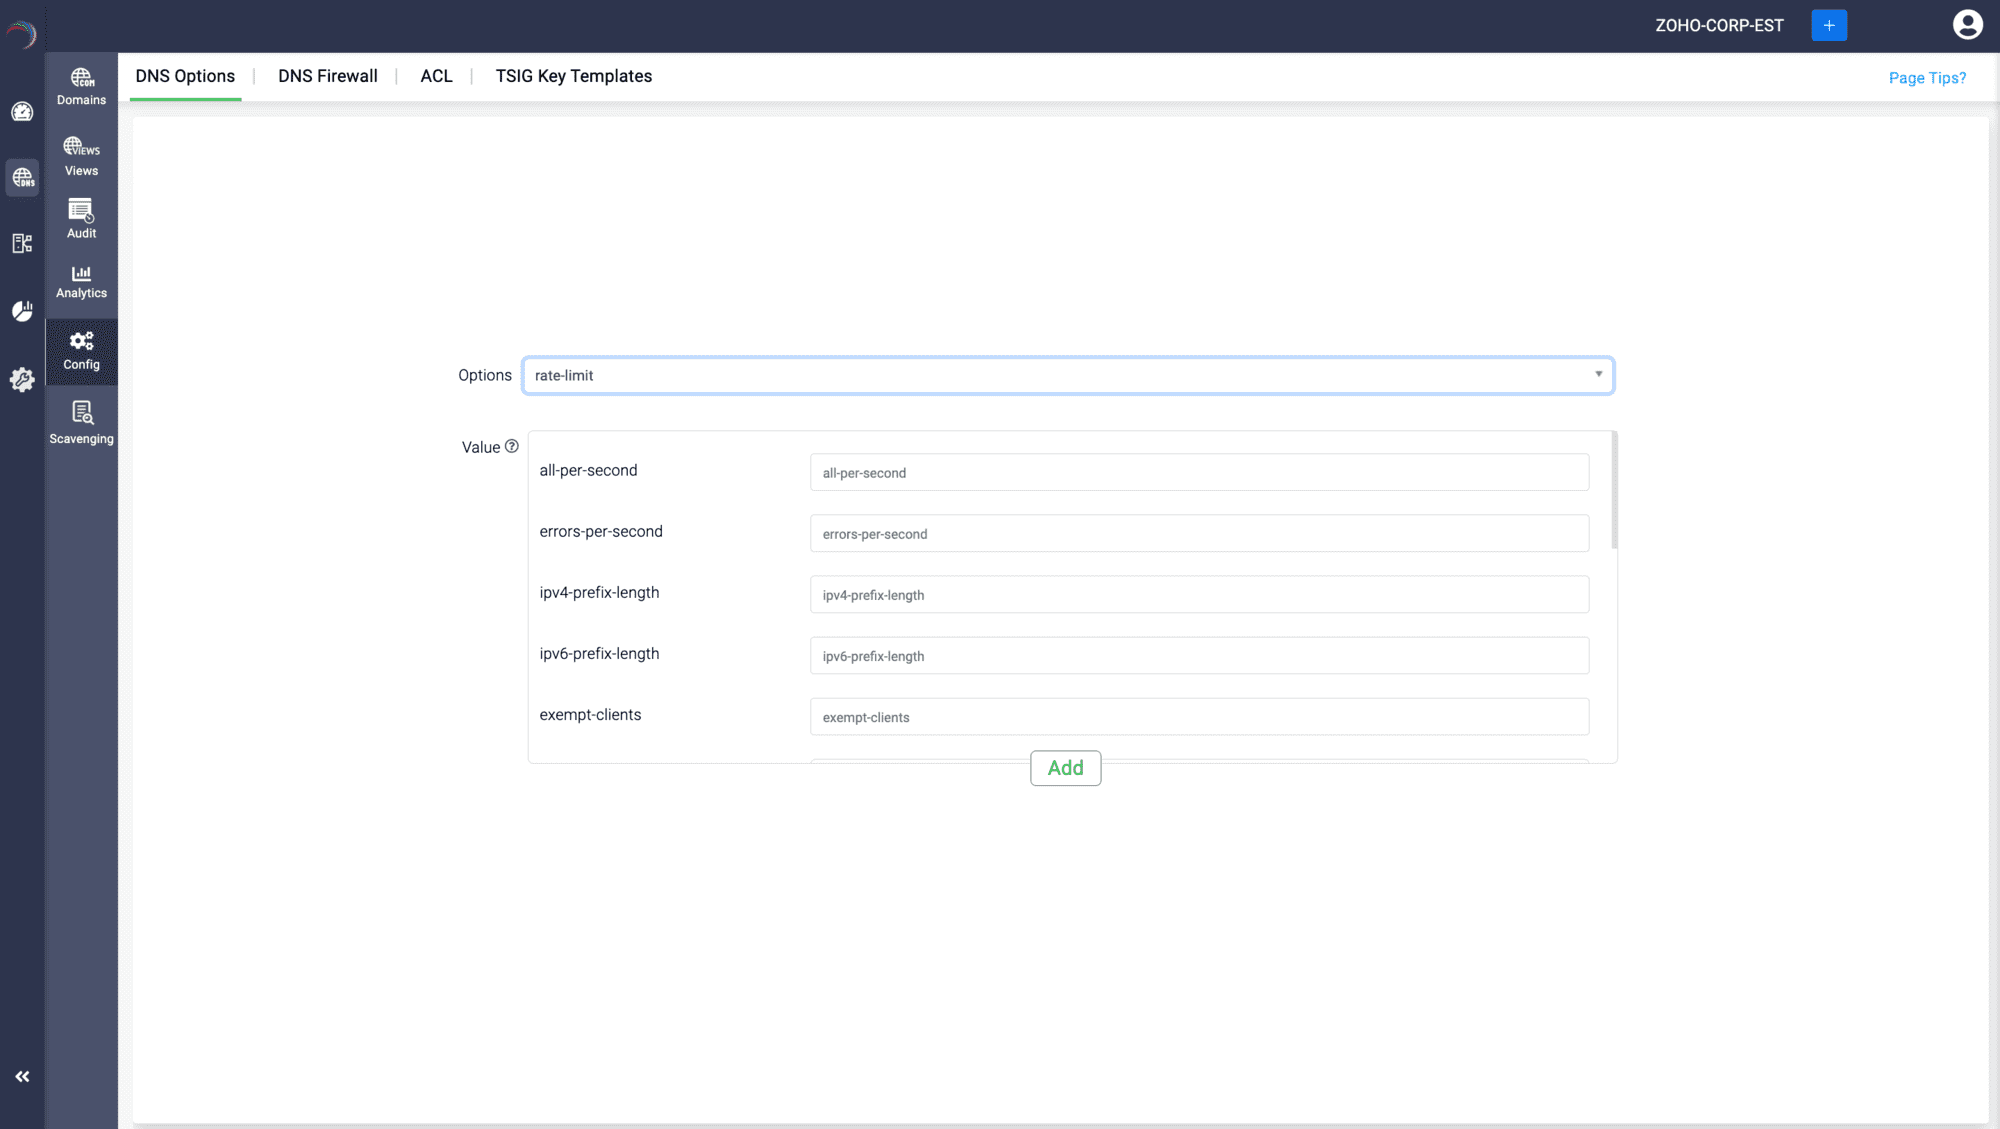Switch to the DNS Firewall tab
Screen dimensions: 2000x1129
pos(327,76)
